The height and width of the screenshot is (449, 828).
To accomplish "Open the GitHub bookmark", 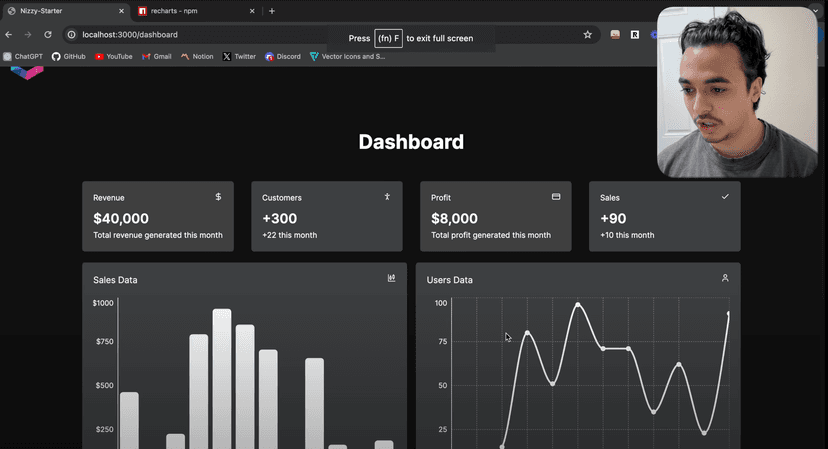I will tap(69, 57).
